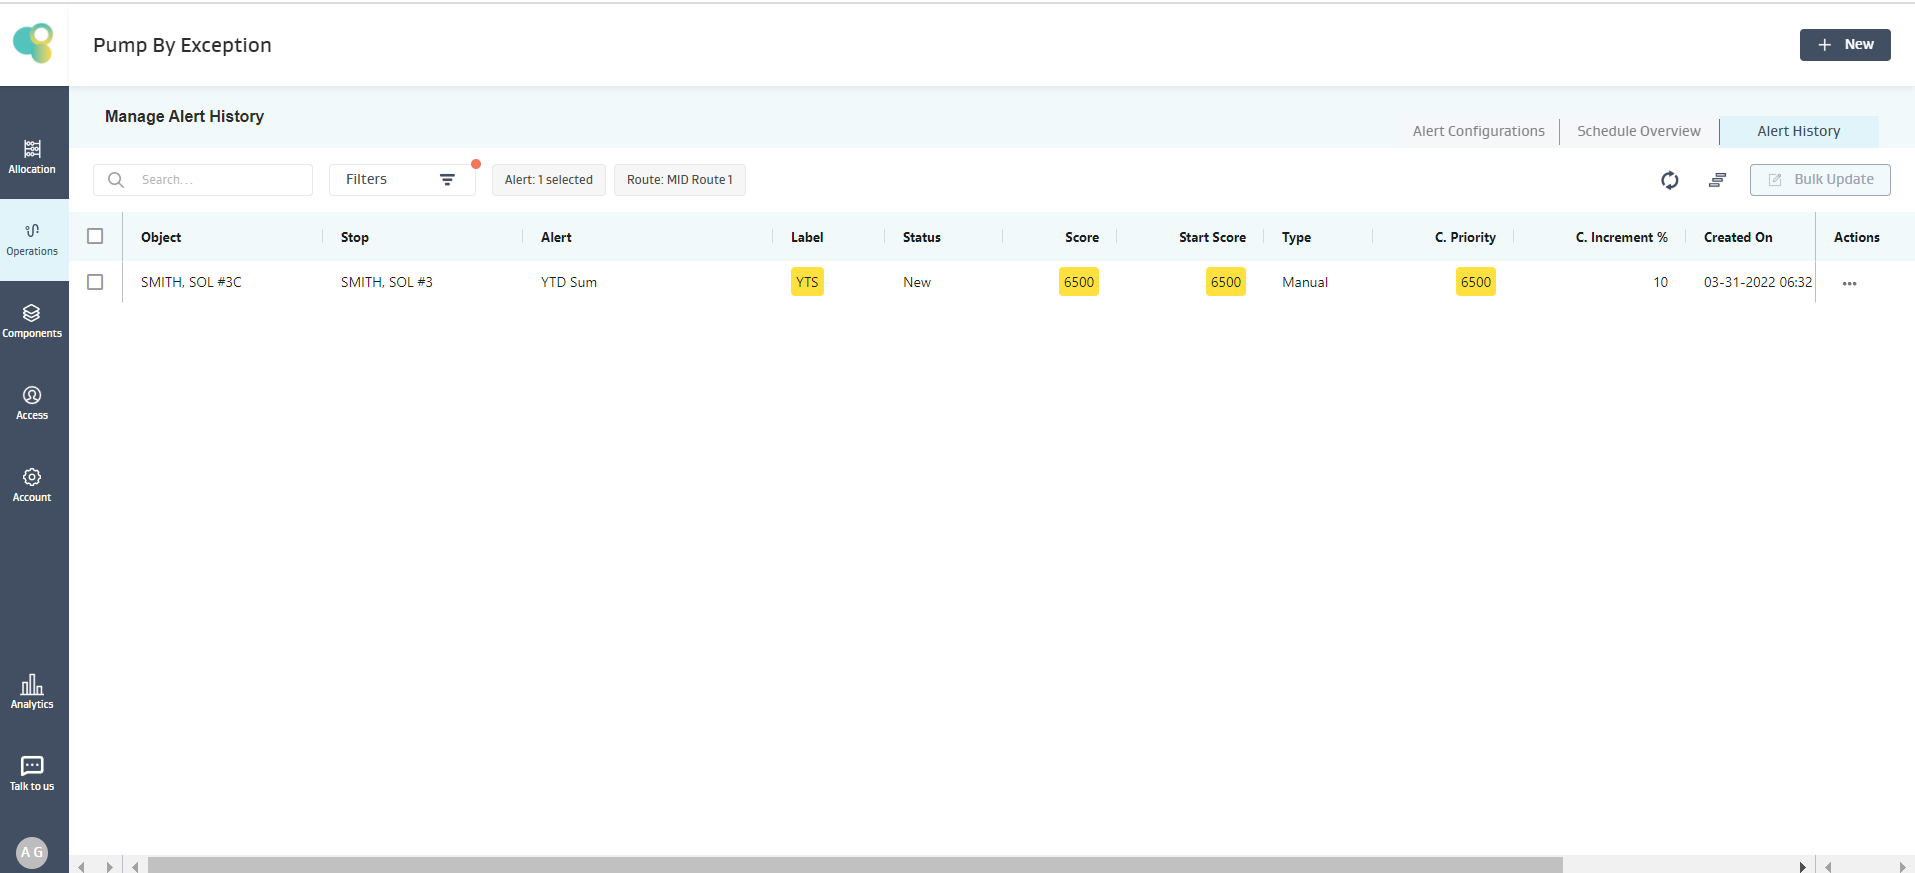Image resolution: width=1915 pixels, height=873 pixels.
Task: Check the SMITH, SOL #3C row checkbox
Action: (x=95, y=282)
